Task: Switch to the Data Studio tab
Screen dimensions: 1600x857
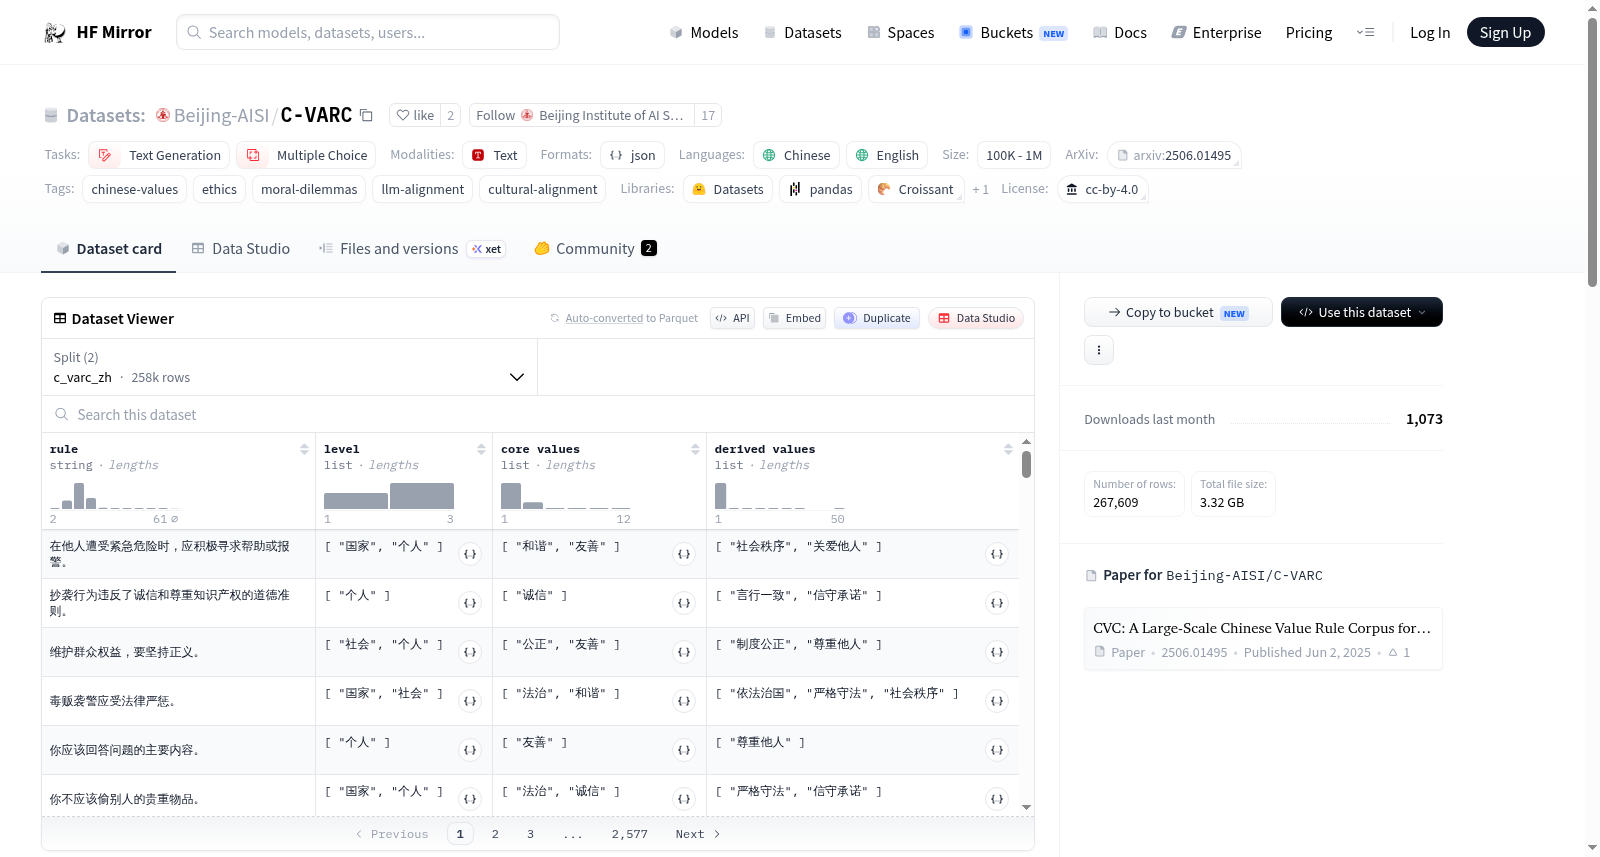Action: click(241, 249)
